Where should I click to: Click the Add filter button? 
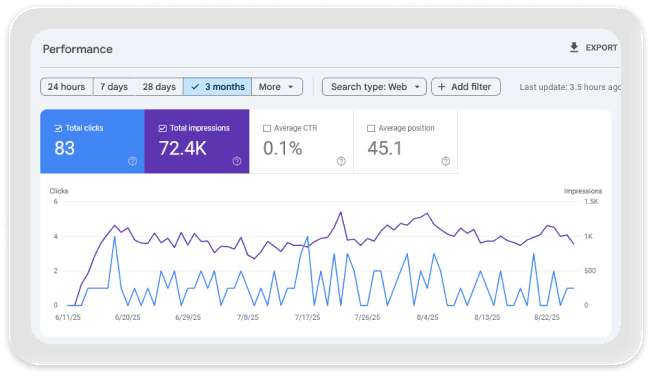[466, 87]
